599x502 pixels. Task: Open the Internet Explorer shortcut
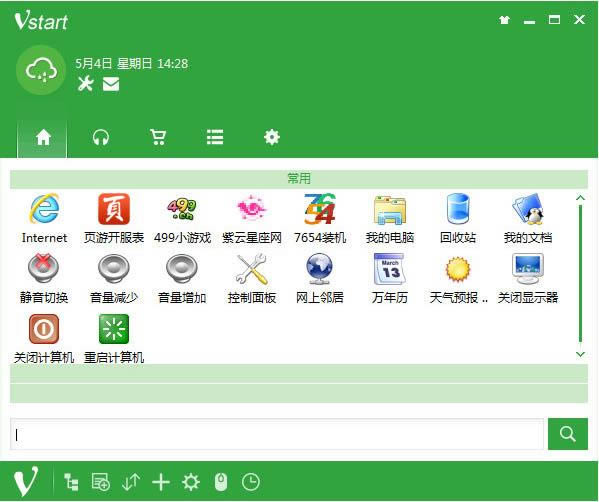pos(44,218)
